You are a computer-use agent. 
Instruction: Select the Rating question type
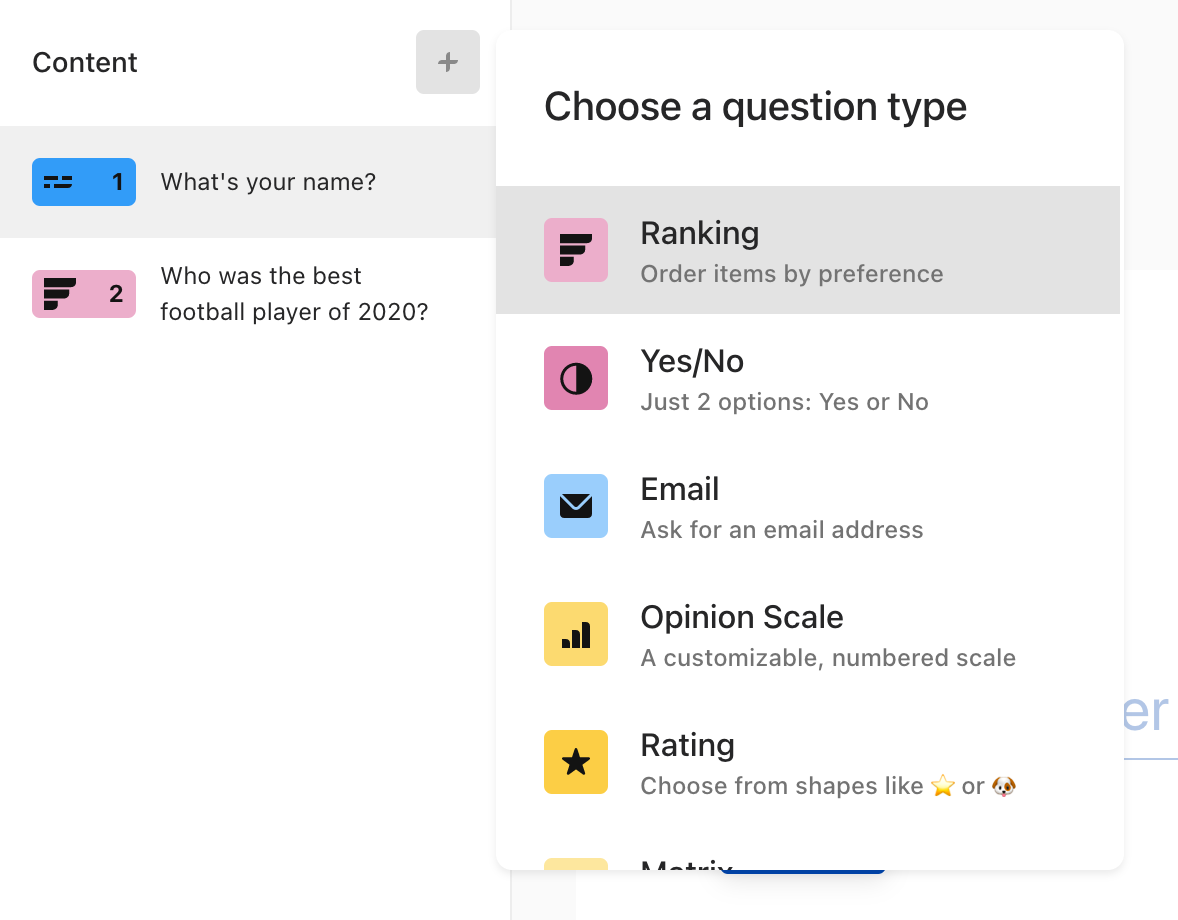[808, 762]
